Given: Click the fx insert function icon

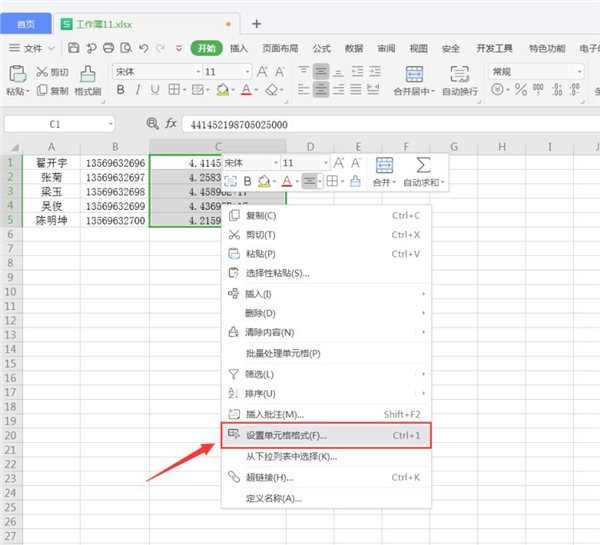Looking at the screenshot, I should (x=171, y=124).
